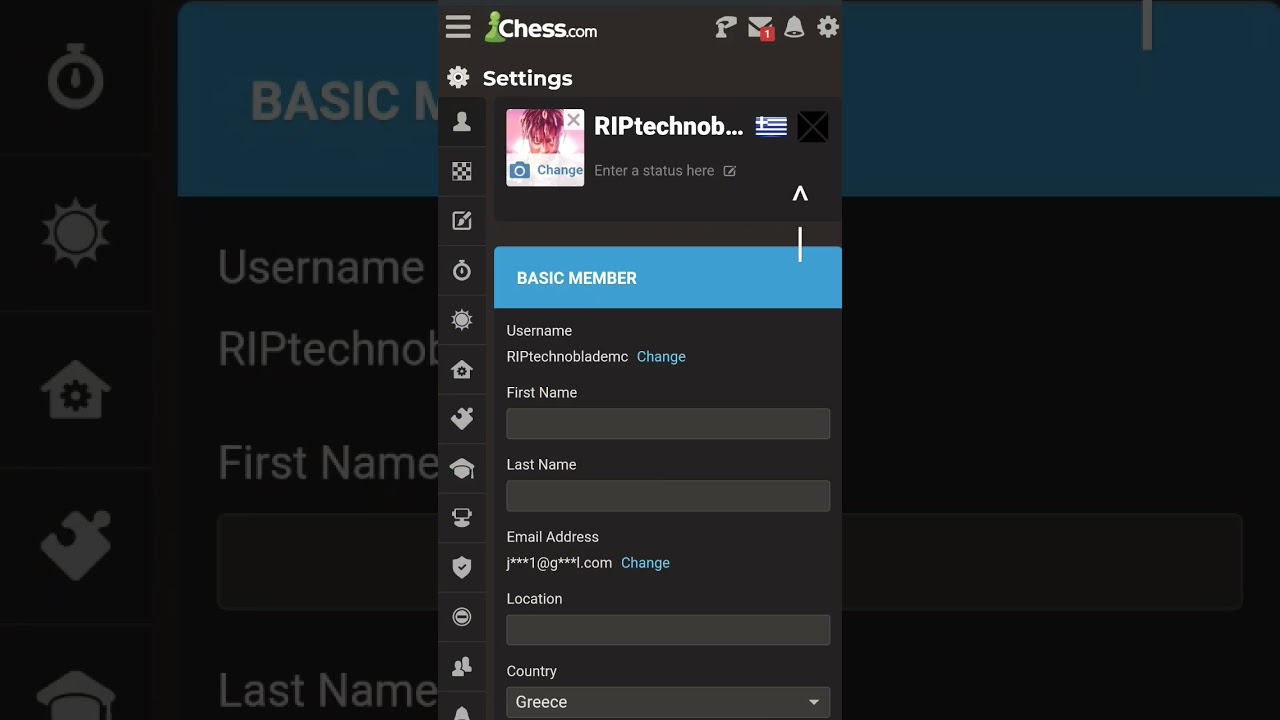Click the Greece flag icon
The width and height of the screenshot is (1280, 720).
click(x=771, y=127)
